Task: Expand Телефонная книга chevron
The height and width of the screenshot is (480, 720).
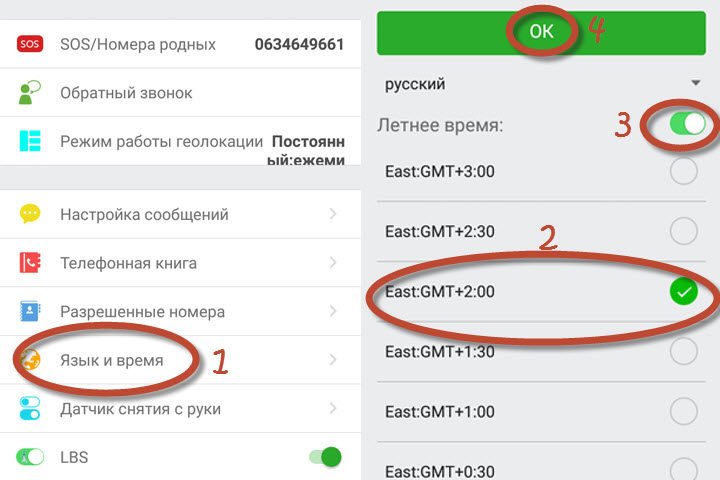Action: (333, 263)
